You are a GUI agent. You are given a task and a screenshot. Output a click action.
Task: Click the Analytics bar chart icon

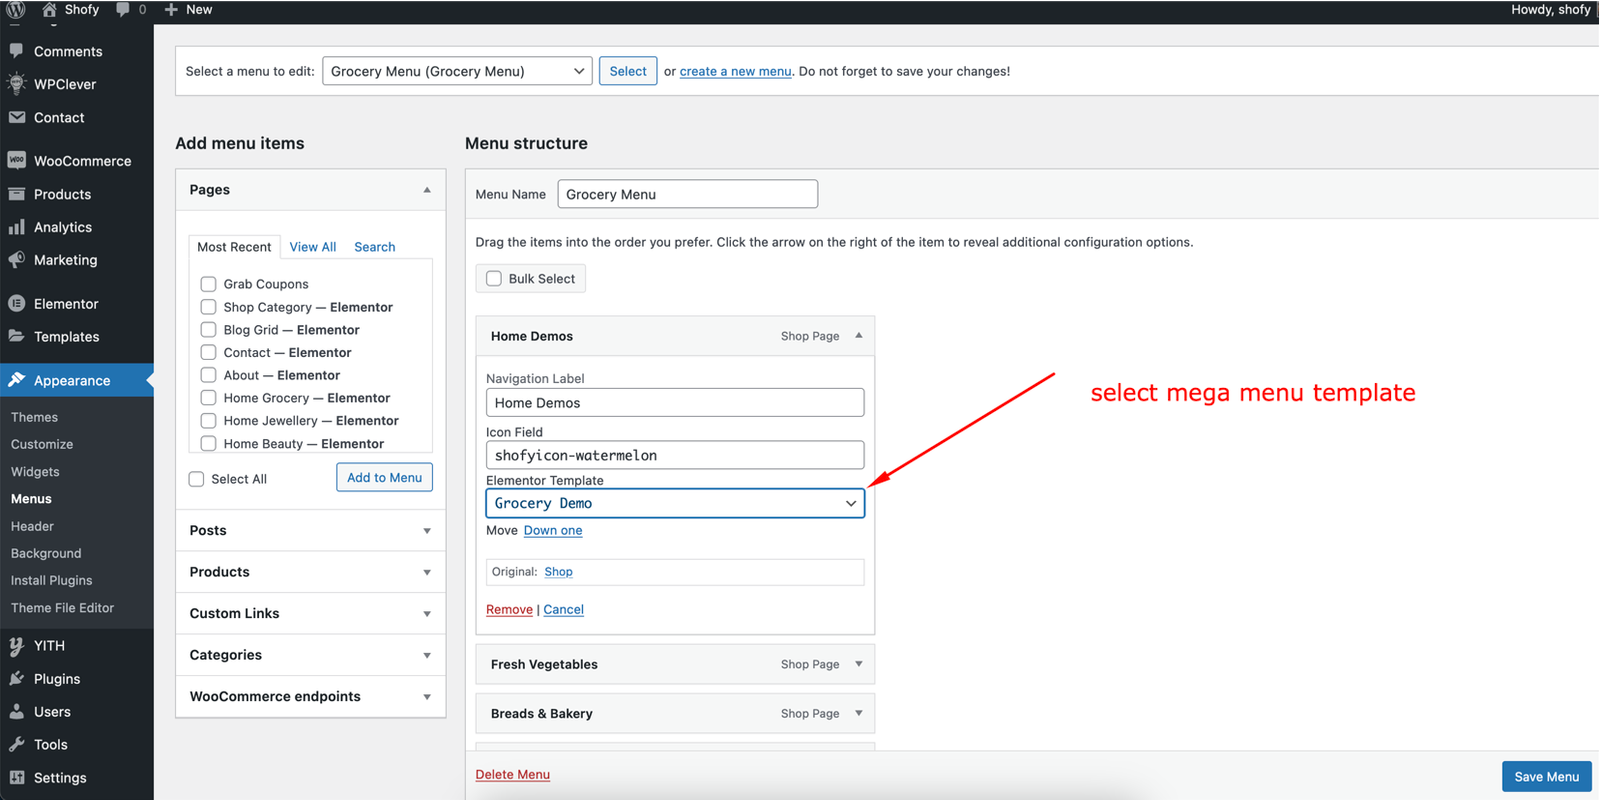click(x=16, y=227)
